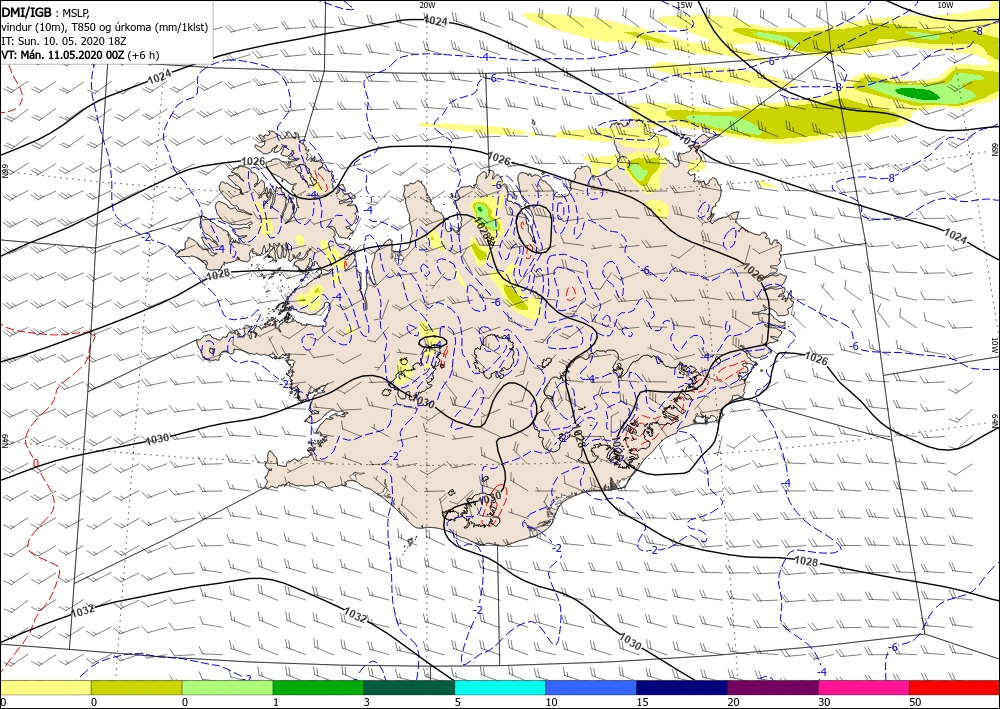Image resolution: width=1000 pixels, height=709 pixels.
Task: Click the 'VT: Mán. 11.05.2020 00Z (+6 h)' line
Action: 80,55
